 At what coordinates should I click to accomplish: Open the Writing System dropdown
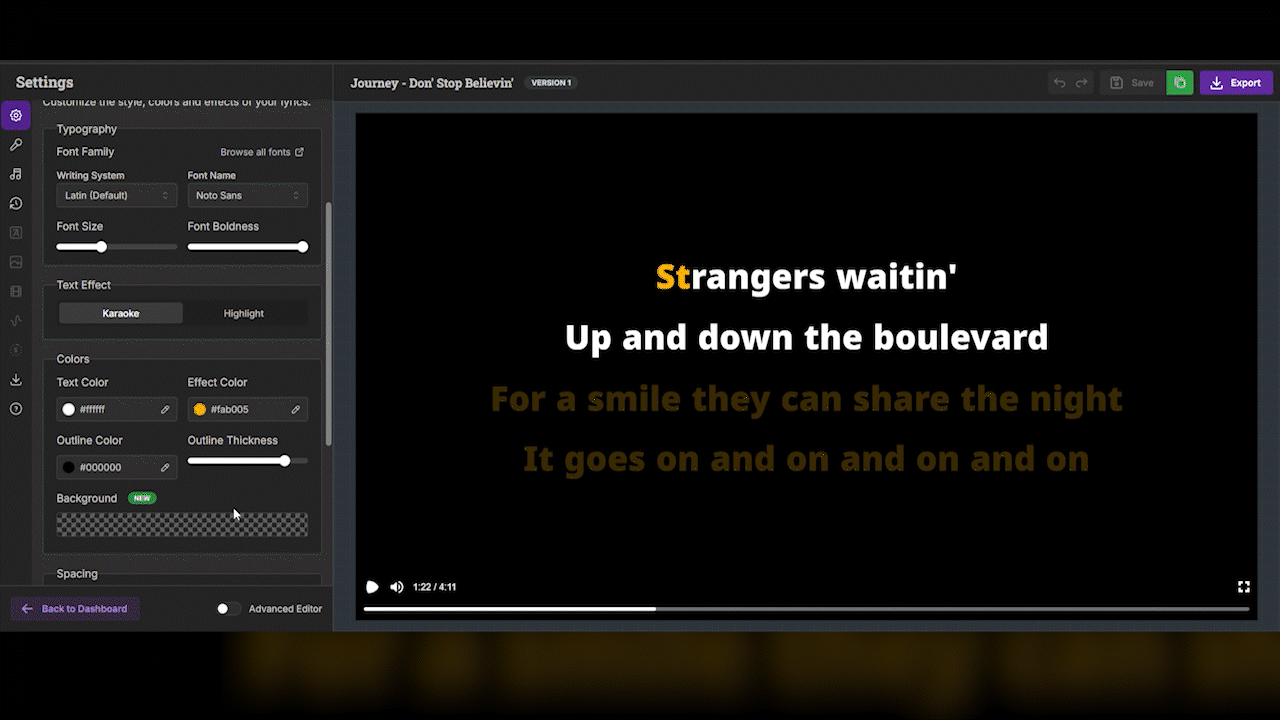pyautogui.click(x=117, y=196)
